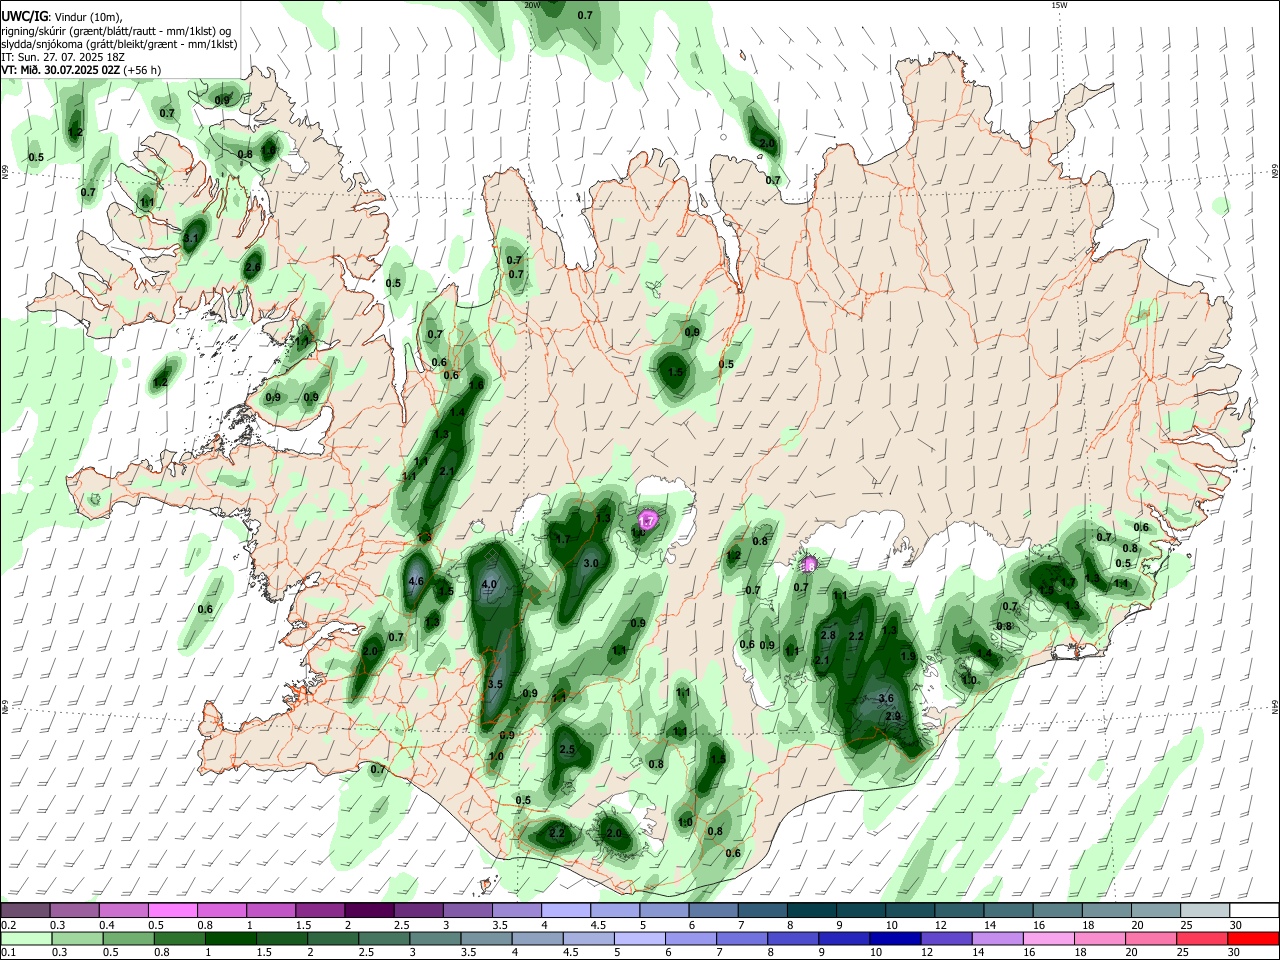Select the dark teal swatch labeled 8 in top legend row
The width and height of the screenshot is (1280, 960).
(811, 910)
